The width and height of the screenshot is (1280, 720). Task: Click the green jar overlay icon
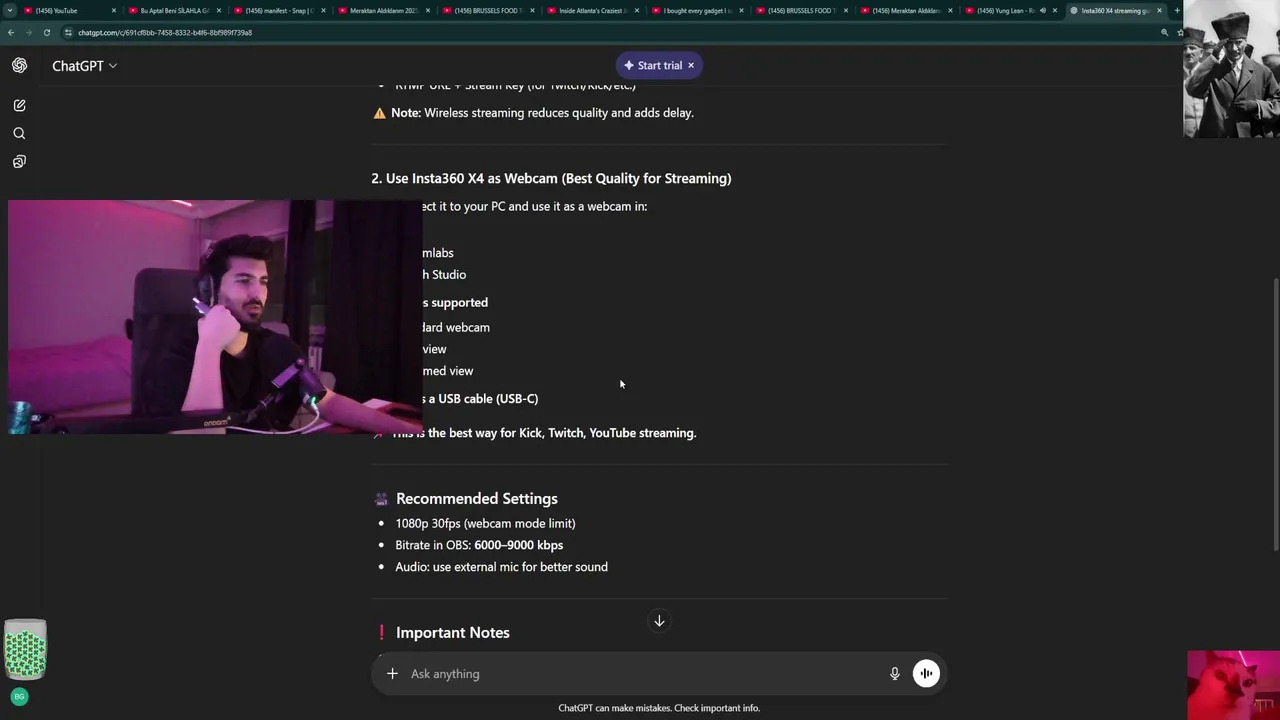[25, 650]
